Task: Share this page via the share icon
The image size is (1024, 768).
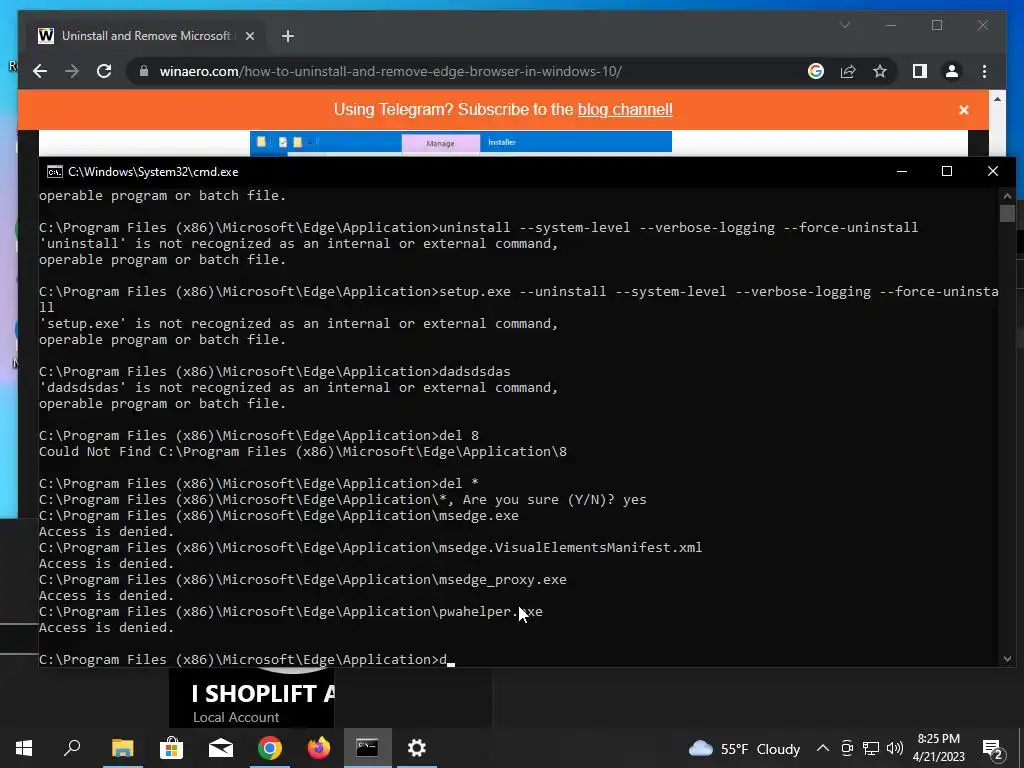Action: (x=848, y=71)
